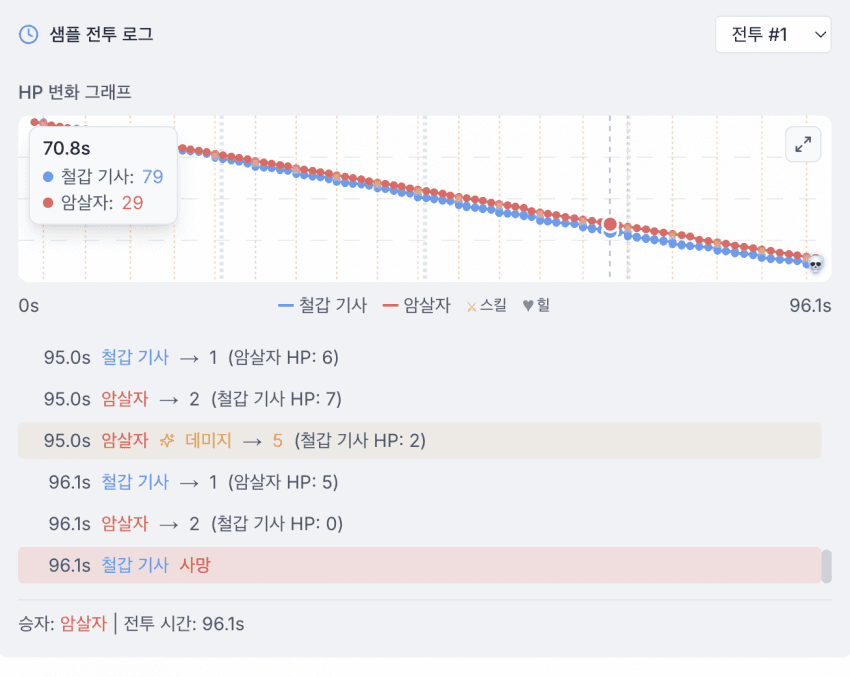The height and width of the screenshot is (677, 850).
Task: Click the 힐 heart icon in the legend
Action: [x=528, y=305]
